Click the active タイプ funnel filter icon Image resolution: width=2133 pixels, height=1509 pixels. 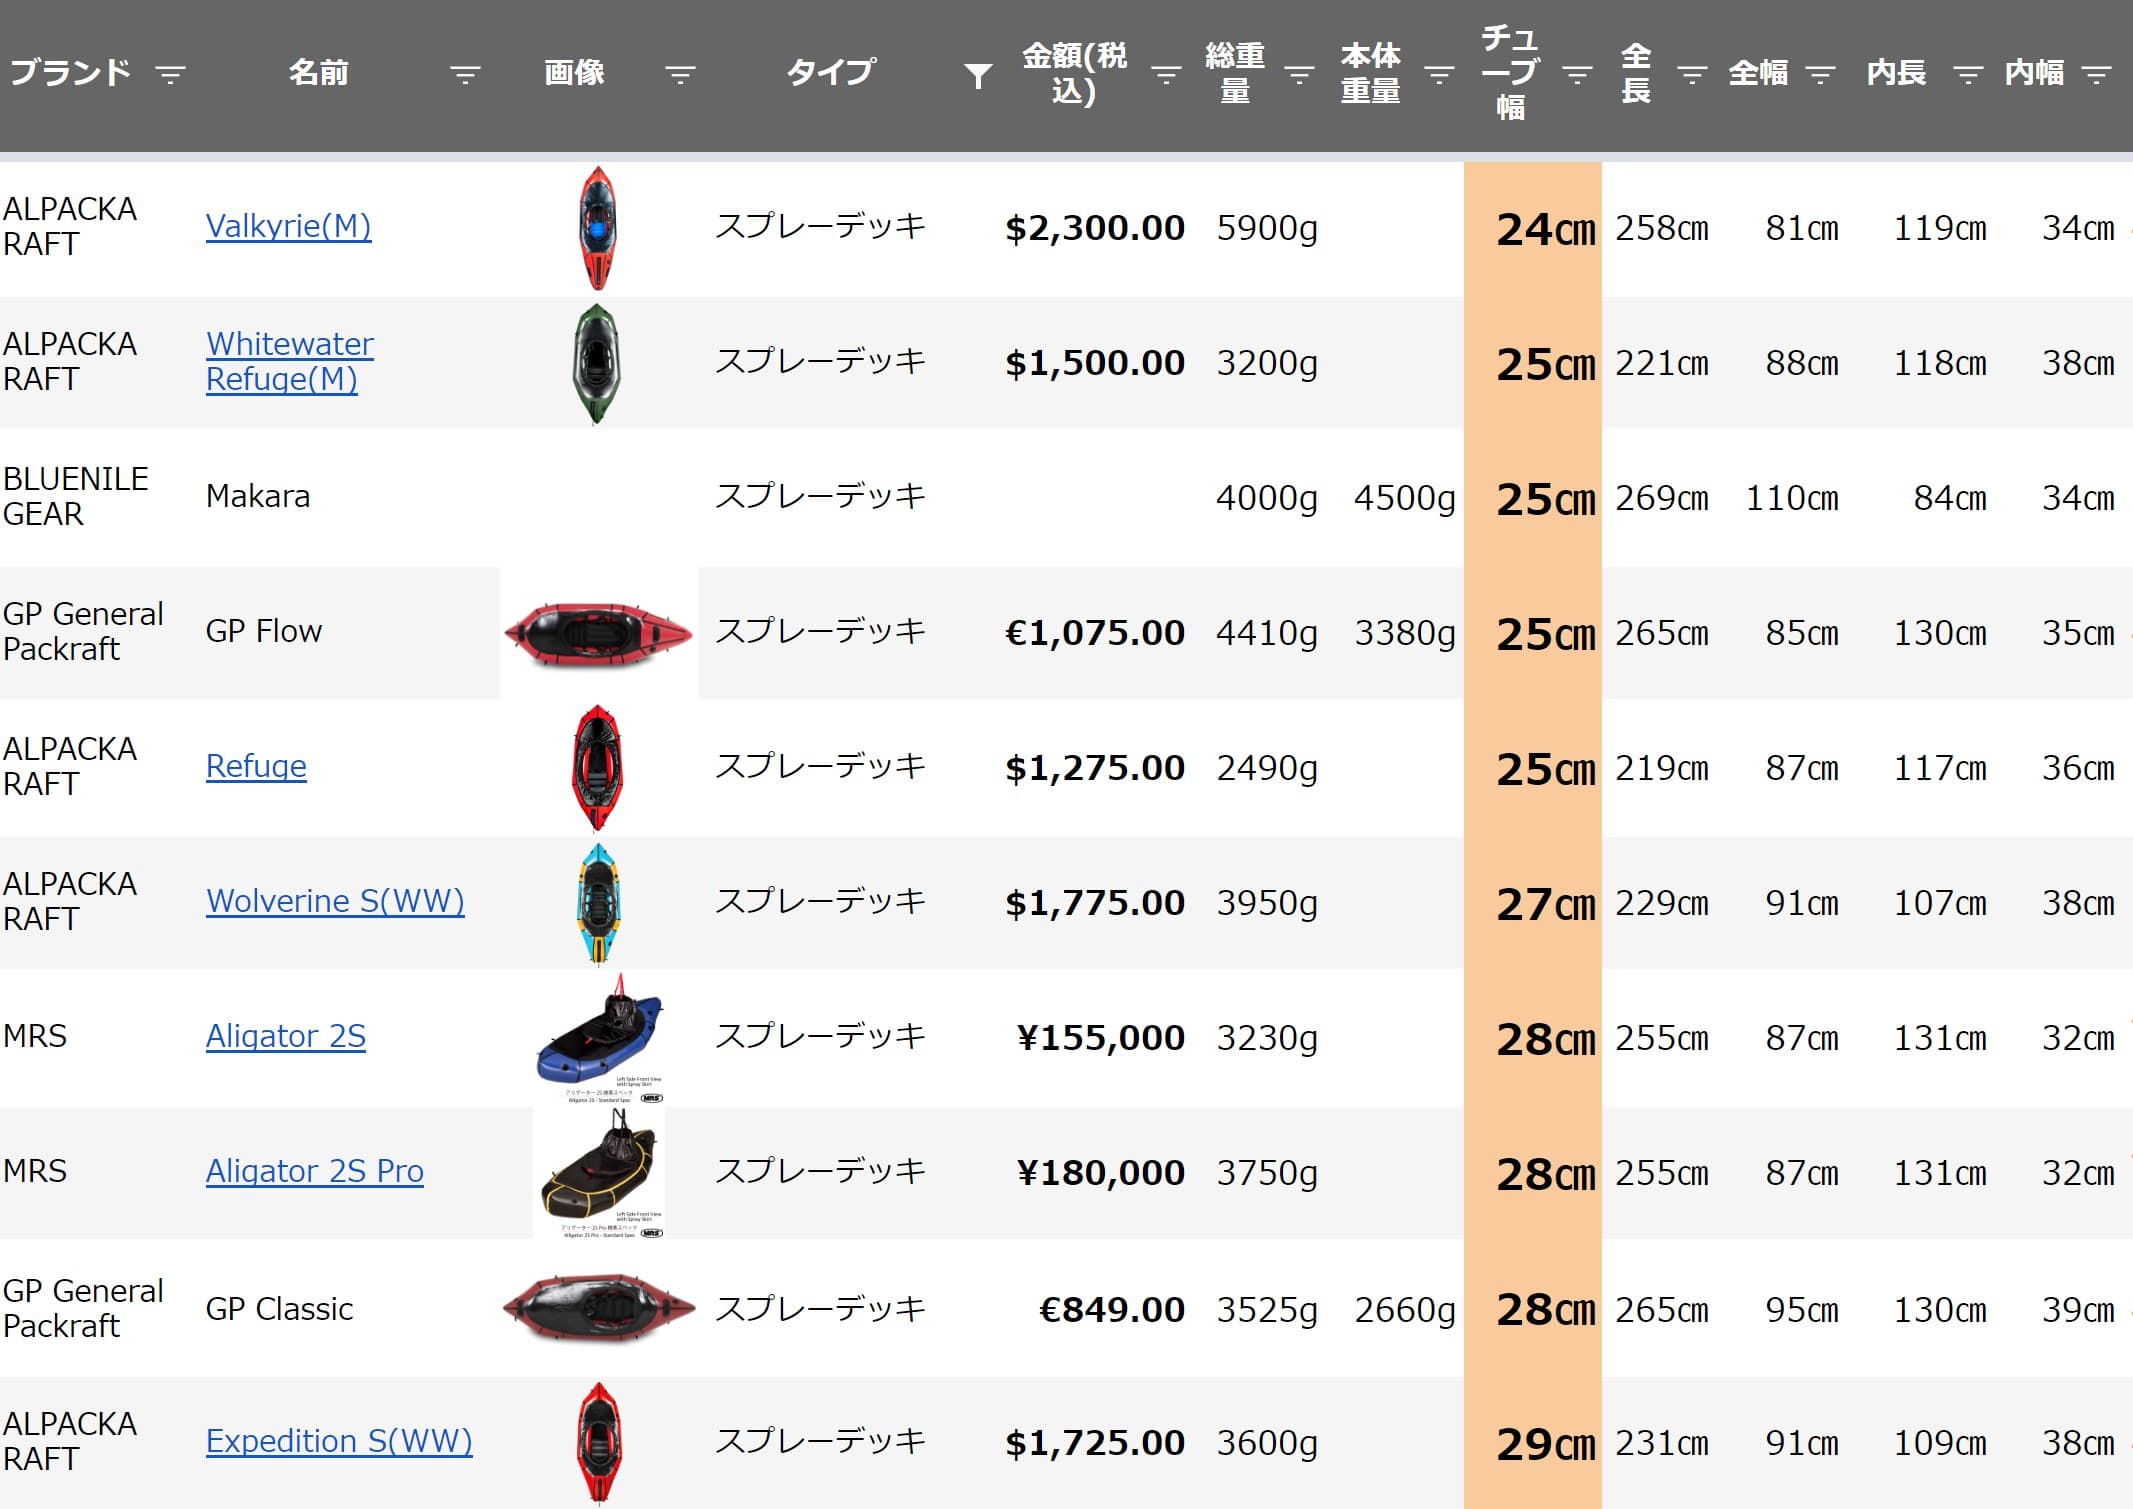pos(978,75)
